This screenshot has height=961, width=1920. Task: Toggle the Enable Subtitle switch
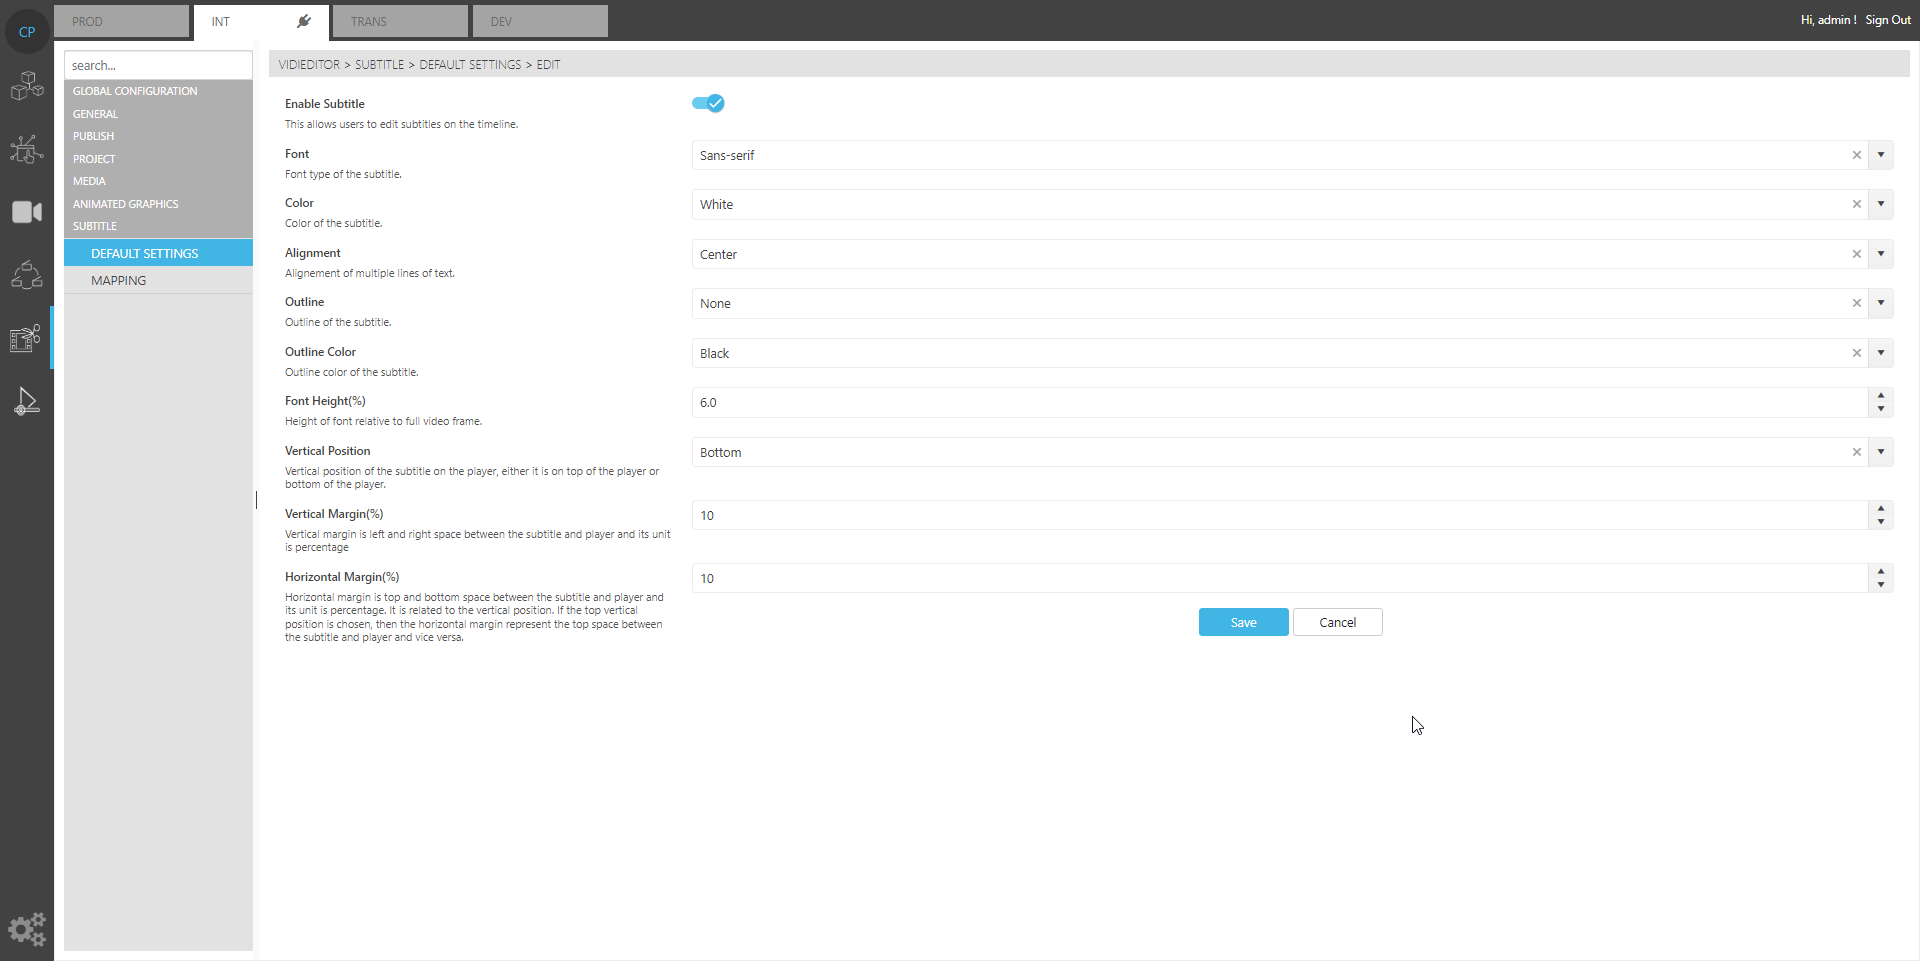(x=708, y=103)
